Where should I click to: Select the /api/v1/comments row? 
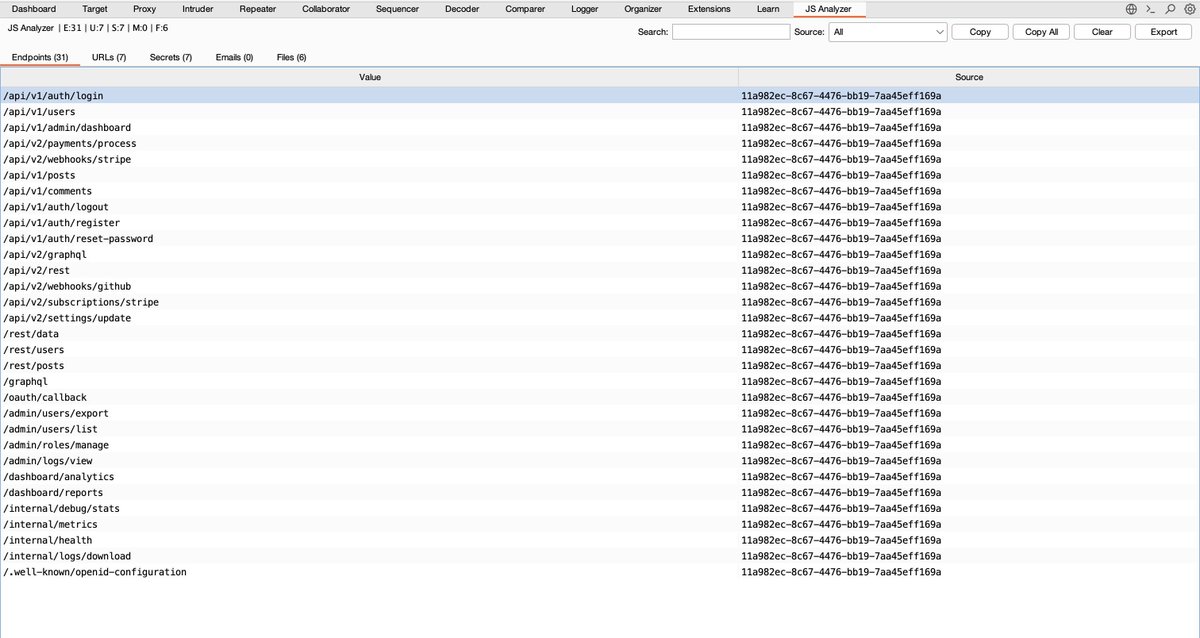[x=600, y=191]
